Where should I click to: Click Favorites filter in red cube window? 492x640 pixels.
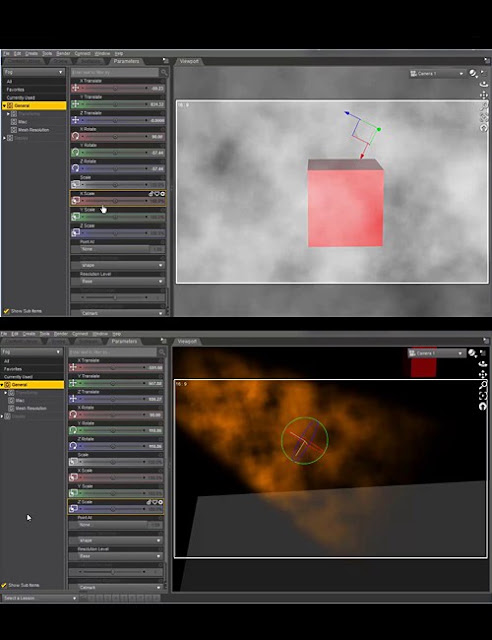16,89
